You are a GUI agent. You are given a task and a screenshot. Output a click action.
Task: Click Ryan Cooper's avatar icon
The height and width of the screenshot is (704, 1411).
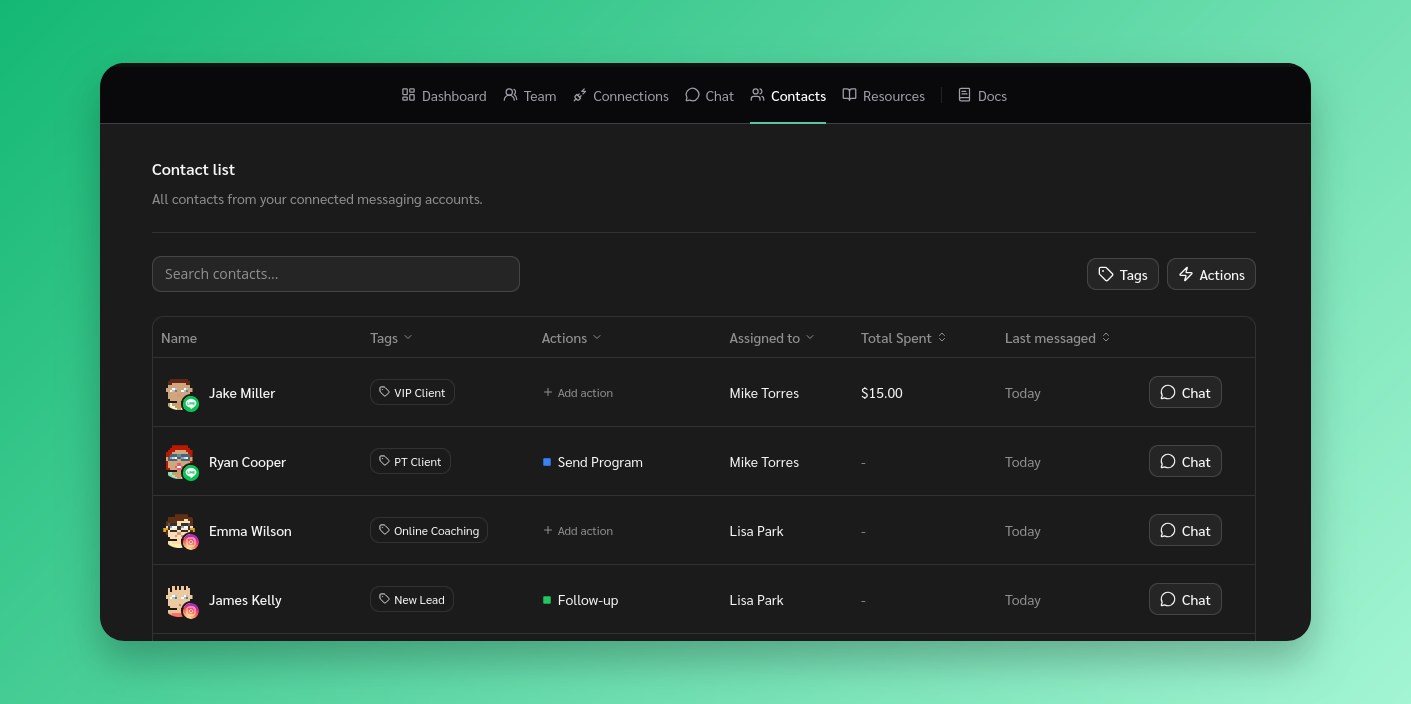pos(180,462)
